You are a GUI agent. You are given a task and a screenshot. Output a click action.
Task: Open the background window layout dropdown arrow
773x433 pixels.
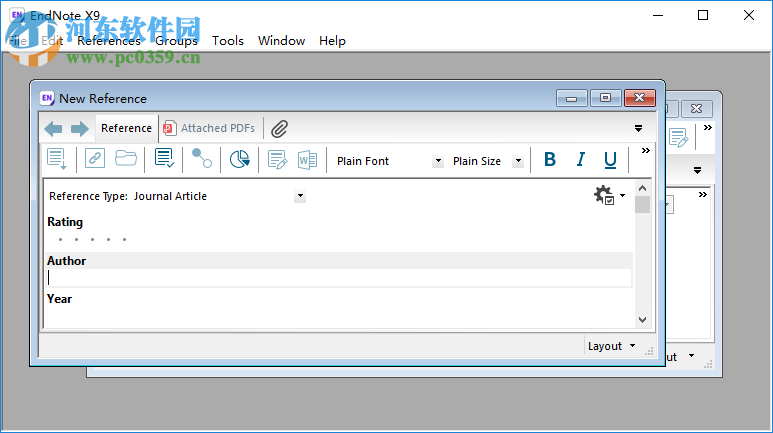pyautogui.click(x=691, y=356)
